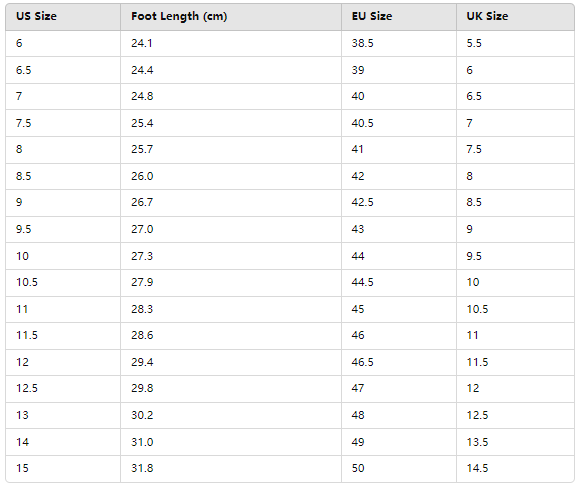Select the US size 6 cell
Image resolution: width=579 pixels, height=488 pixels.
click(63, 44)
